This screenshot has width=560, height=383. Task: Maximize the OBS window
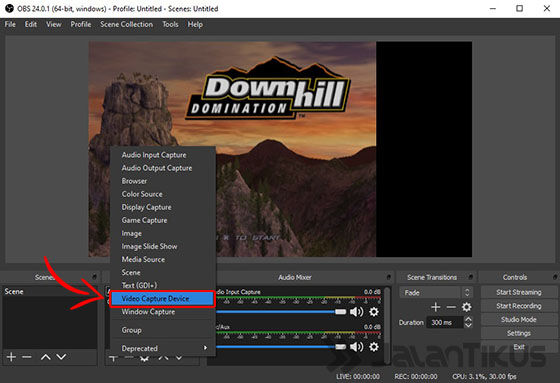point(519,8)
